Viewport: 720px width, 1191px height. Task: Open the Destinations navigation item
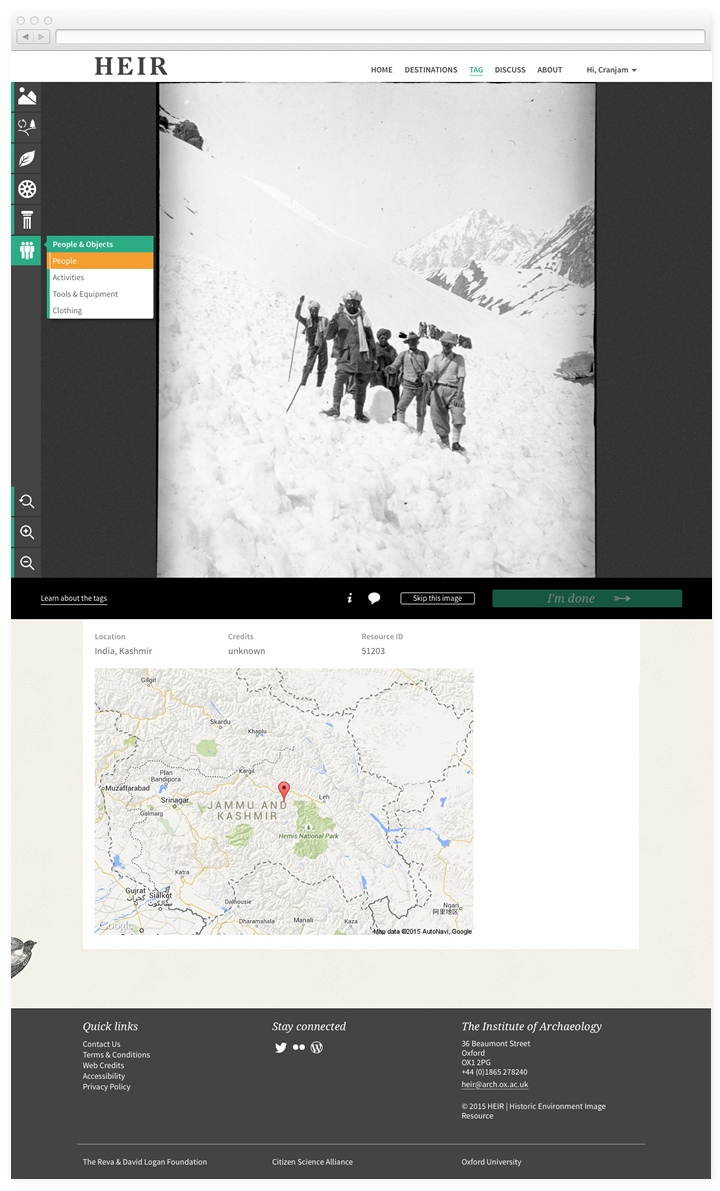pyautogui.click(x=430, y=70)
